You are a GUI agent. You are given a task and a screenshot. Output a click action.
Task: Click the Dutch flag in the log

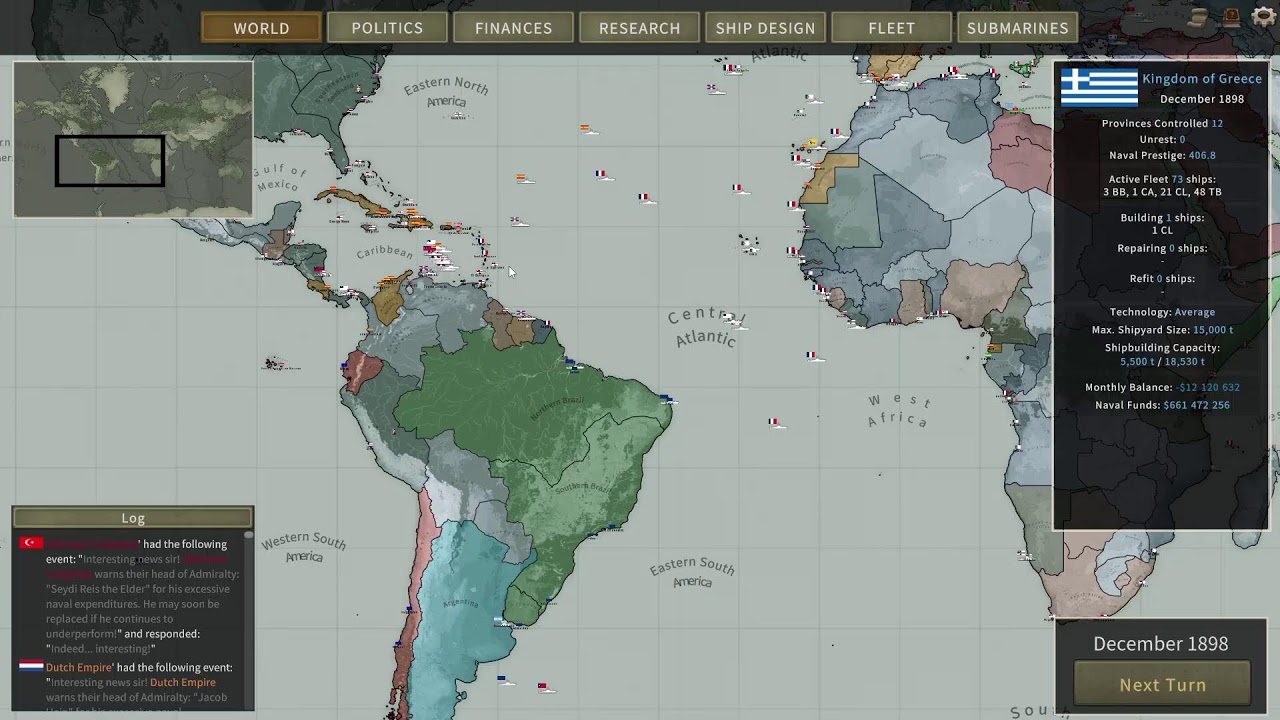point(31,666)
